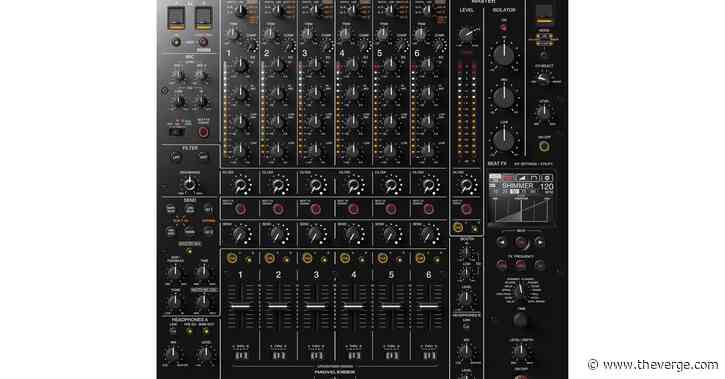725x379 pixels.
Task: Click channel 1 filter knob
Action: coord(240,186)
